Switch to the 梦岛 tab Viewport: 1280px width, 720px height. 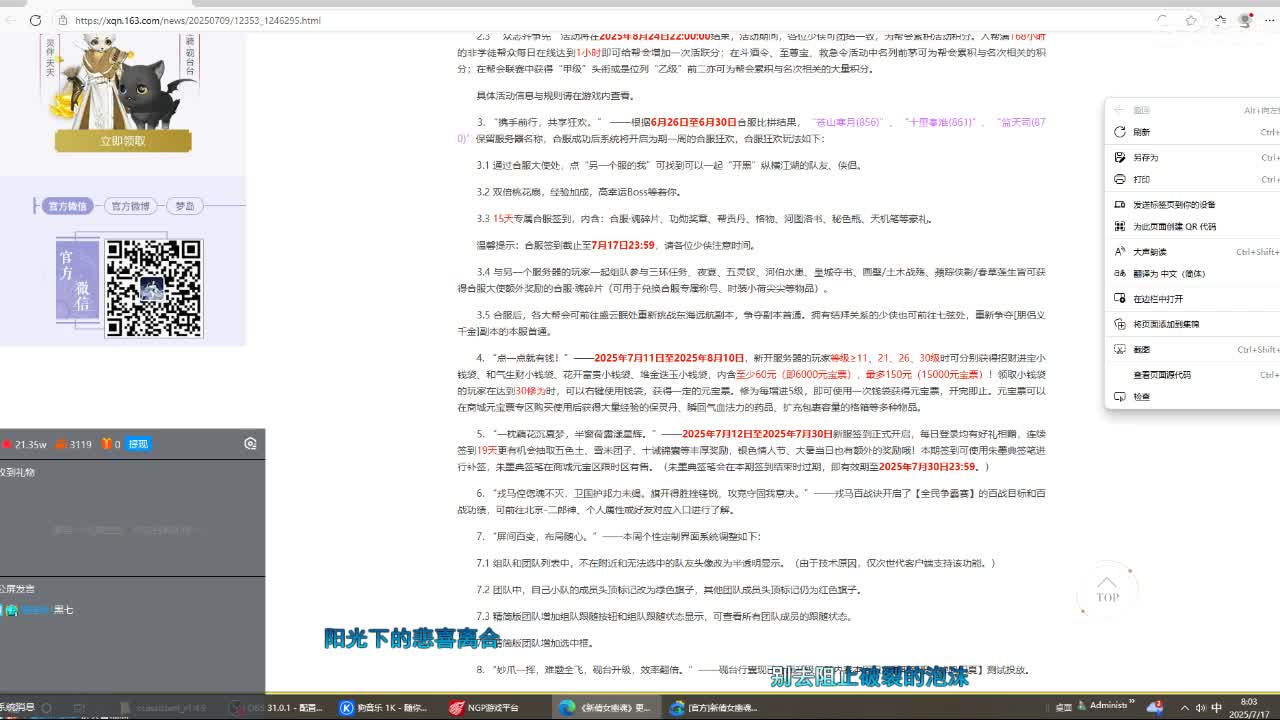pyautogui.click(x=185, y=206)
